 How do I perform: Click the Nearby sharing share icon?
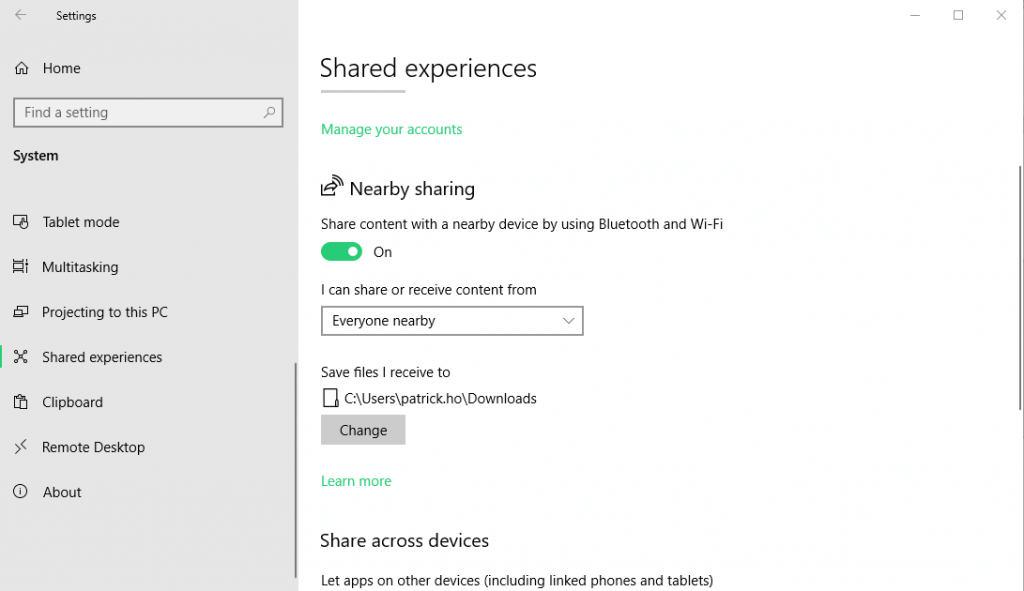click(x=331, y=184)
